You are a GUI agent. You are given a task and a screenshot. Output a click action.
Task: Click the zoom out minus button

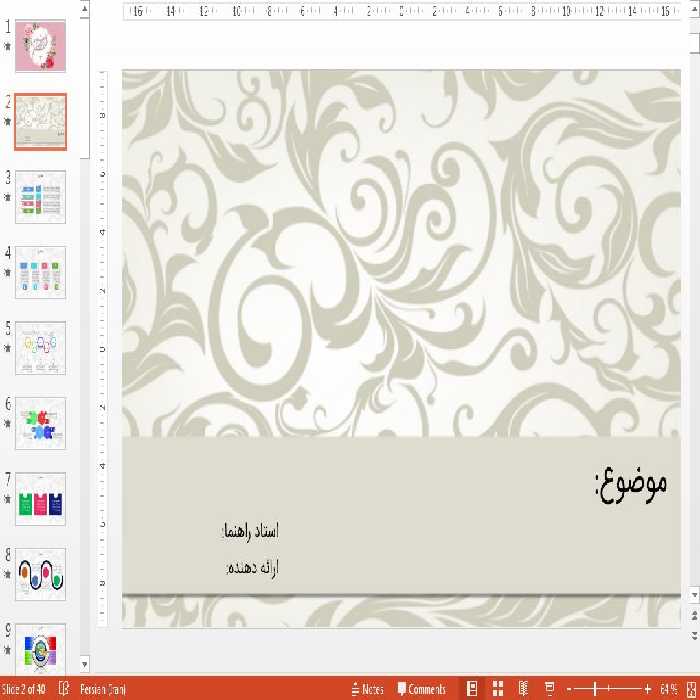pos(569,690)
